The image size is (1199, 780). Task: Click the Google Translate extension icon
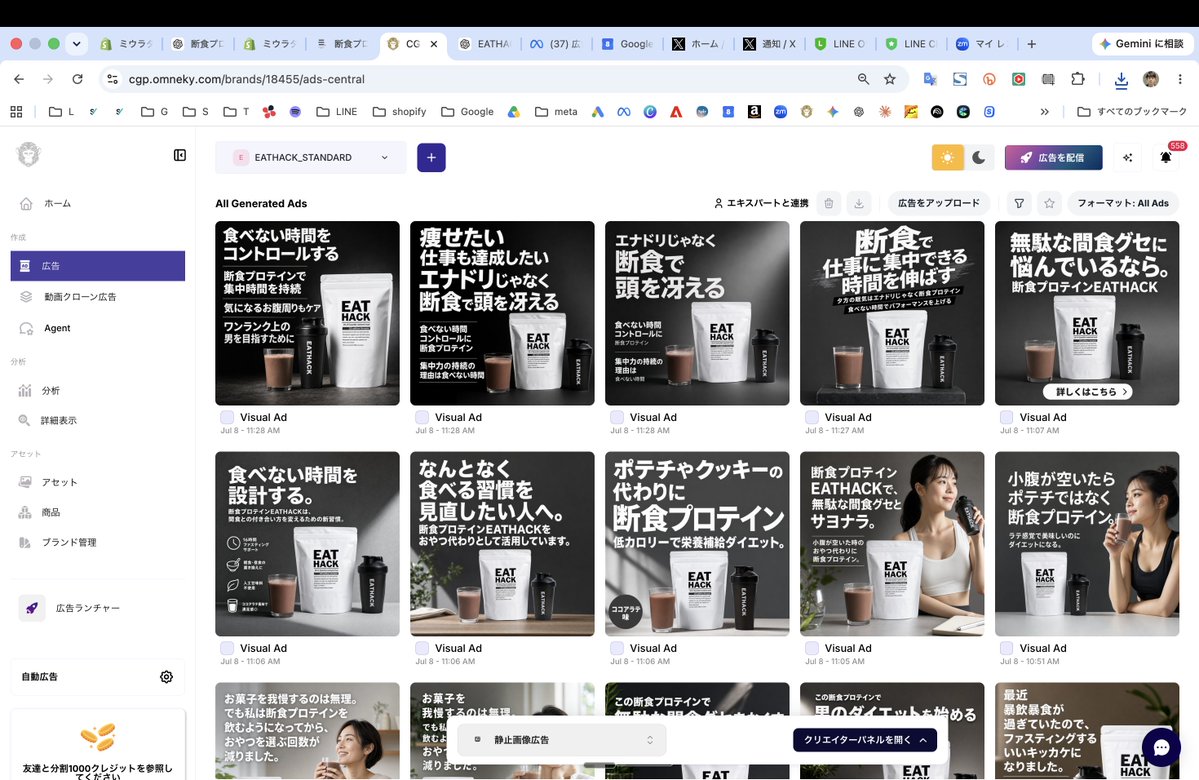[x=930, y=79]
